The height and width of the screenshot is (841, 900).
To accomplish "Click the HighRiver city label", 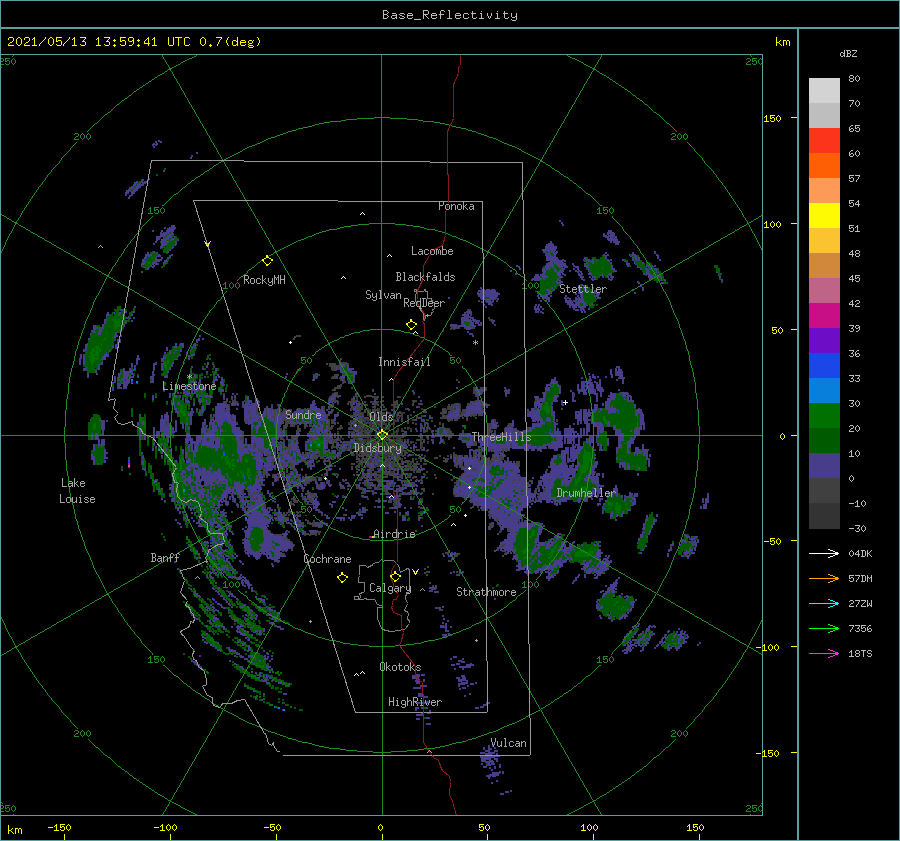I will pyautogui.click(x=415, y=702).
